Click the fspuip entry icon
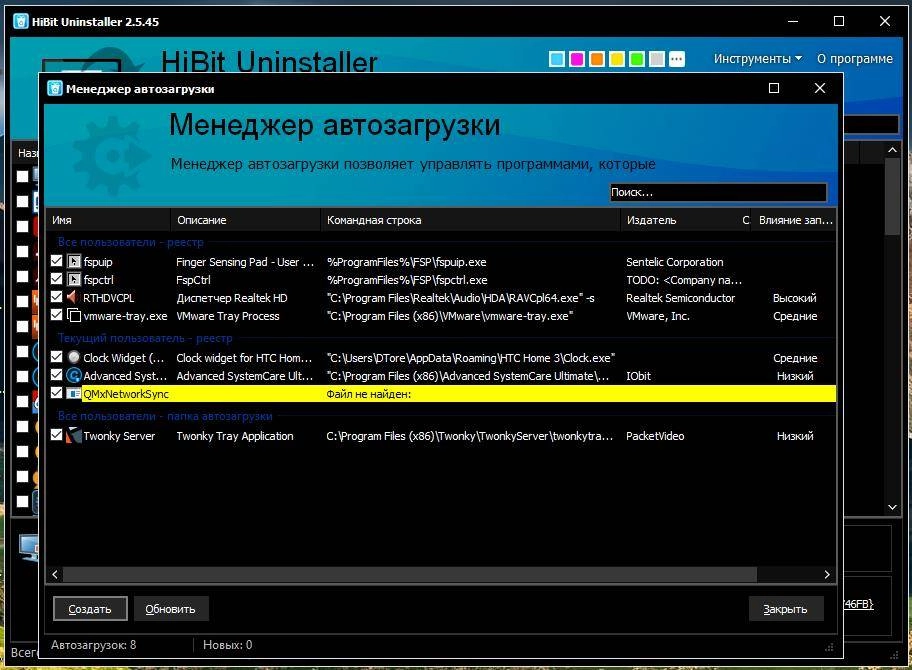 74,262
